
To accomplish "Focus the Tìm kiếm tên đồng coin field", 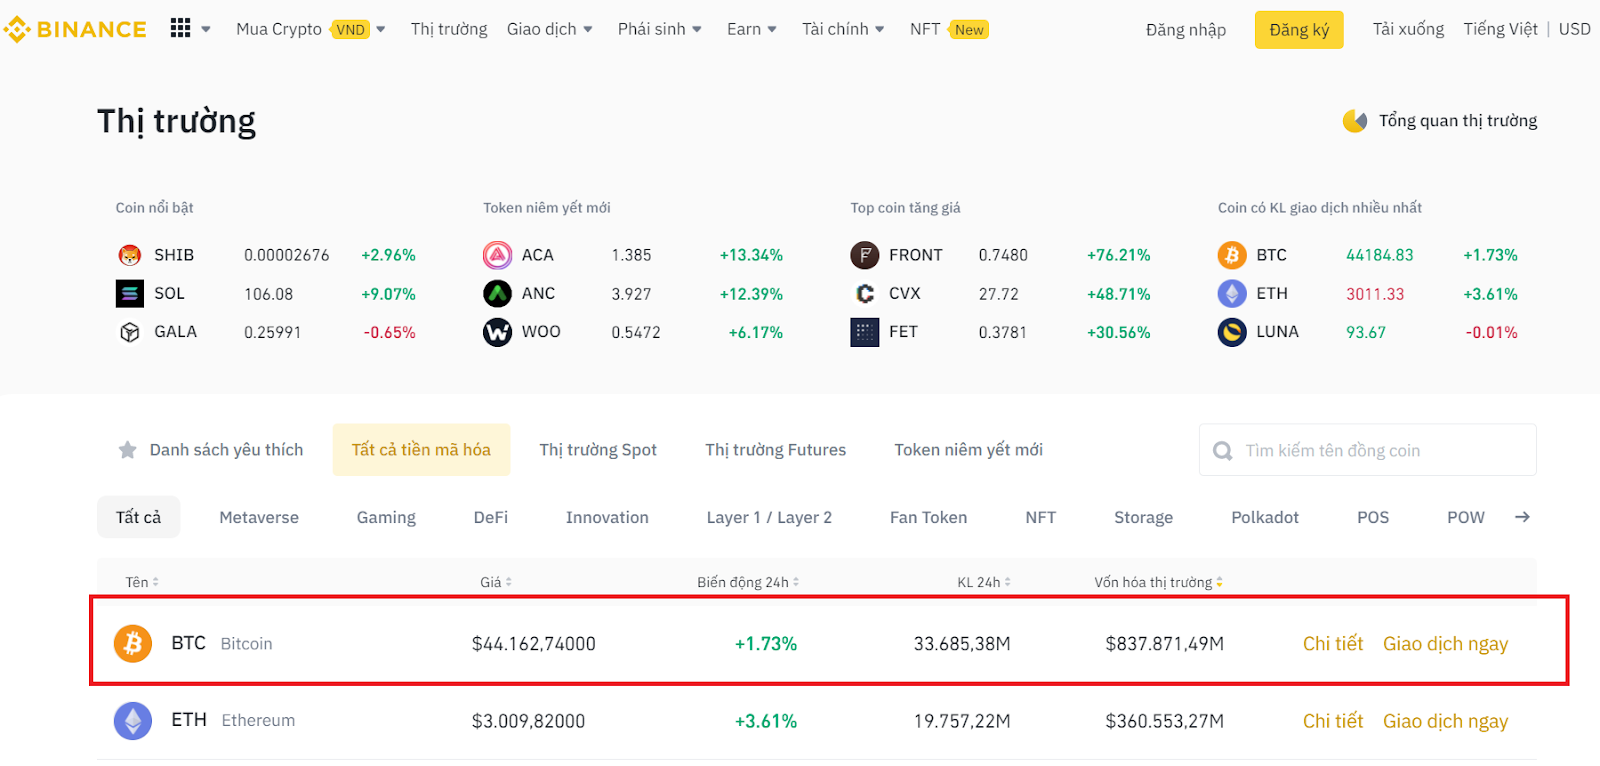I will point(1368,450).
